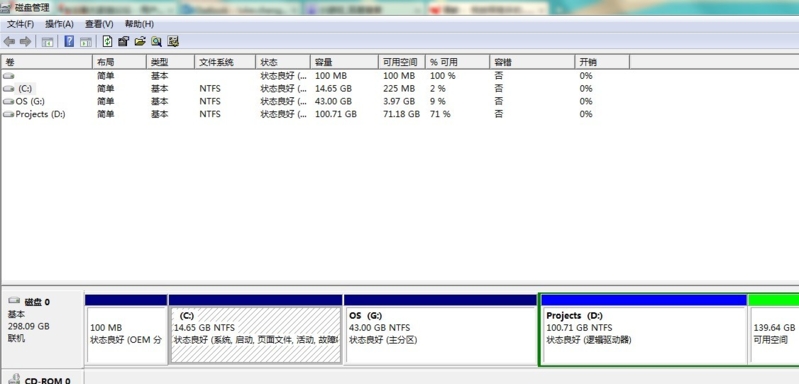799x384 pixels.
Task: Click the drive icon beside Projects (D:) in list
Action: click(9, 115)
